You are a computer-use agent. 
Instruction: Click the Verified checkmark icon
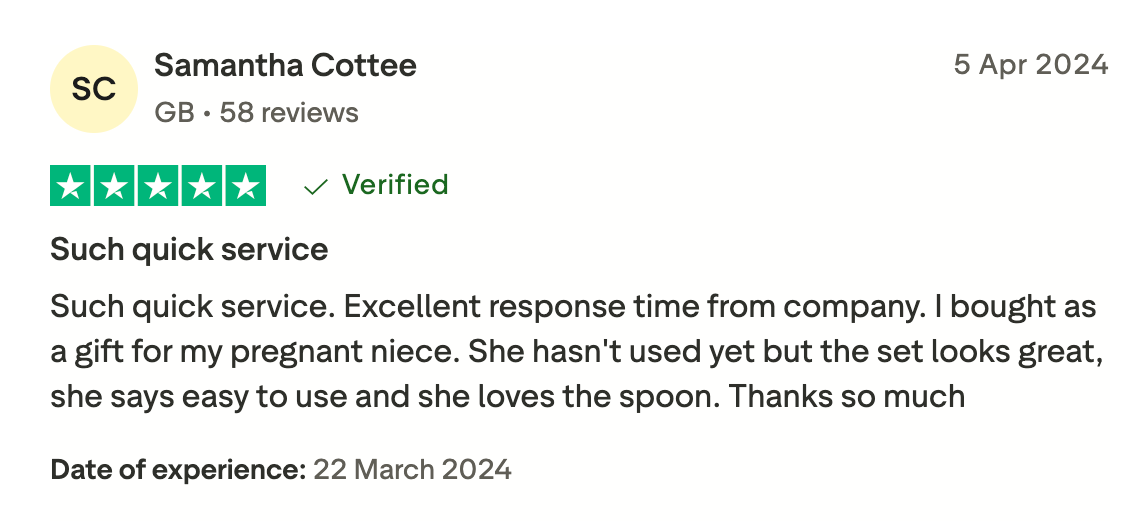pyautogui.click(x=316, y=187)
